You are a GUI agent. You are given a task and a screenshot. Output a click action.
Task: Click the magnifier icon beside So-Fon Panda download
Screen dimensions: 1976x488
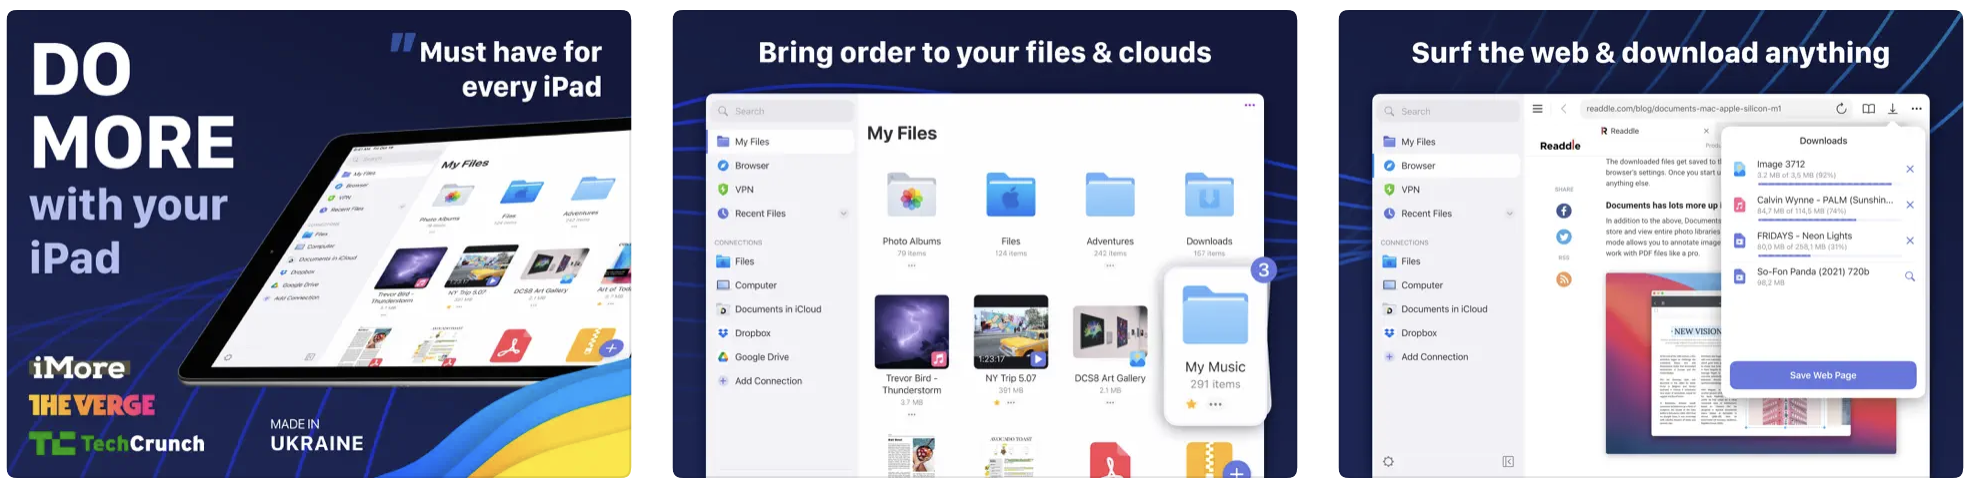pos(1909,276)
